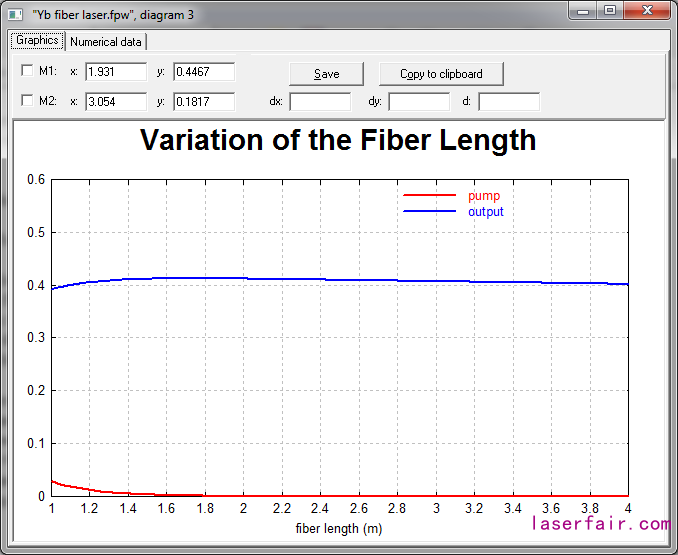Click the M1 y value field
678x555 pixels.
[204, 72]
